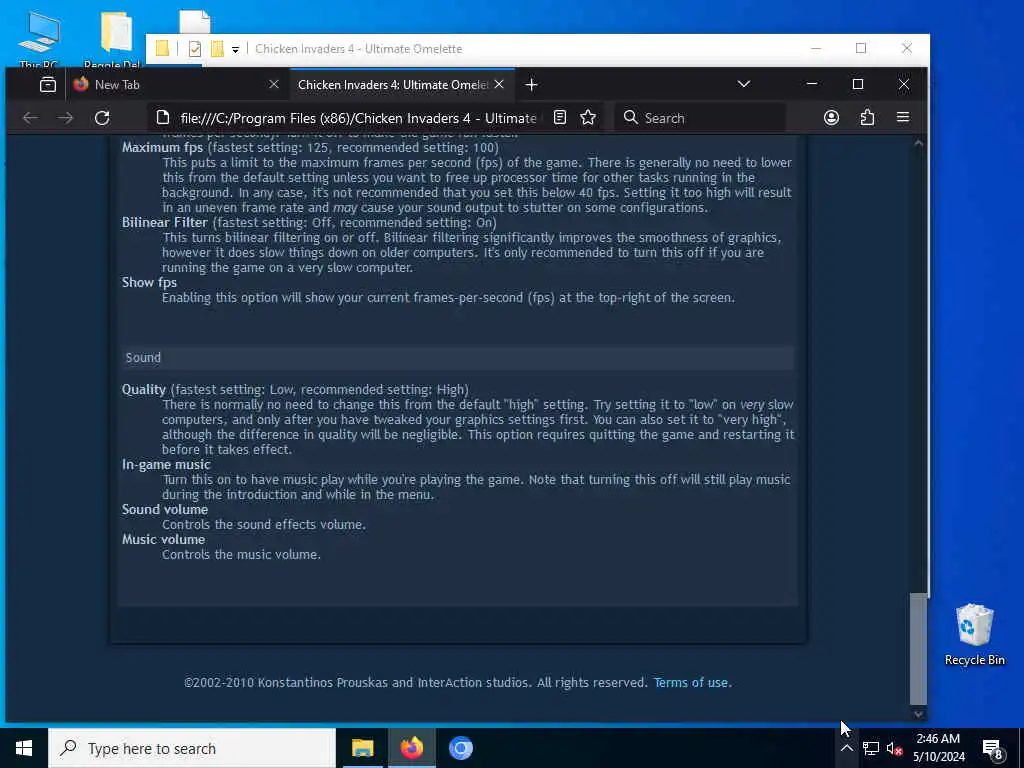Select the blank document desktop icon
The width and height of the screenshot is (1024, 768).
coord(195,22)
